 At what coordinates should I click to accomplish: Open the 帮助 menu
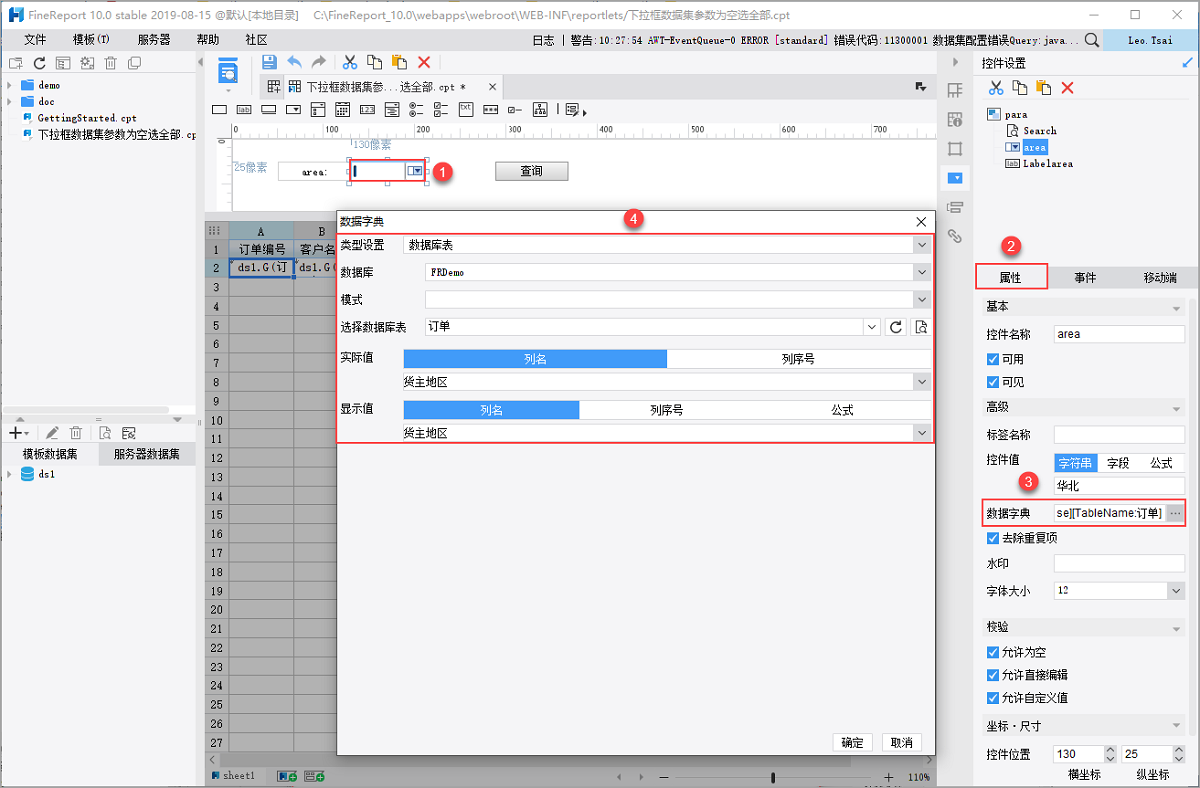(208, 40)
